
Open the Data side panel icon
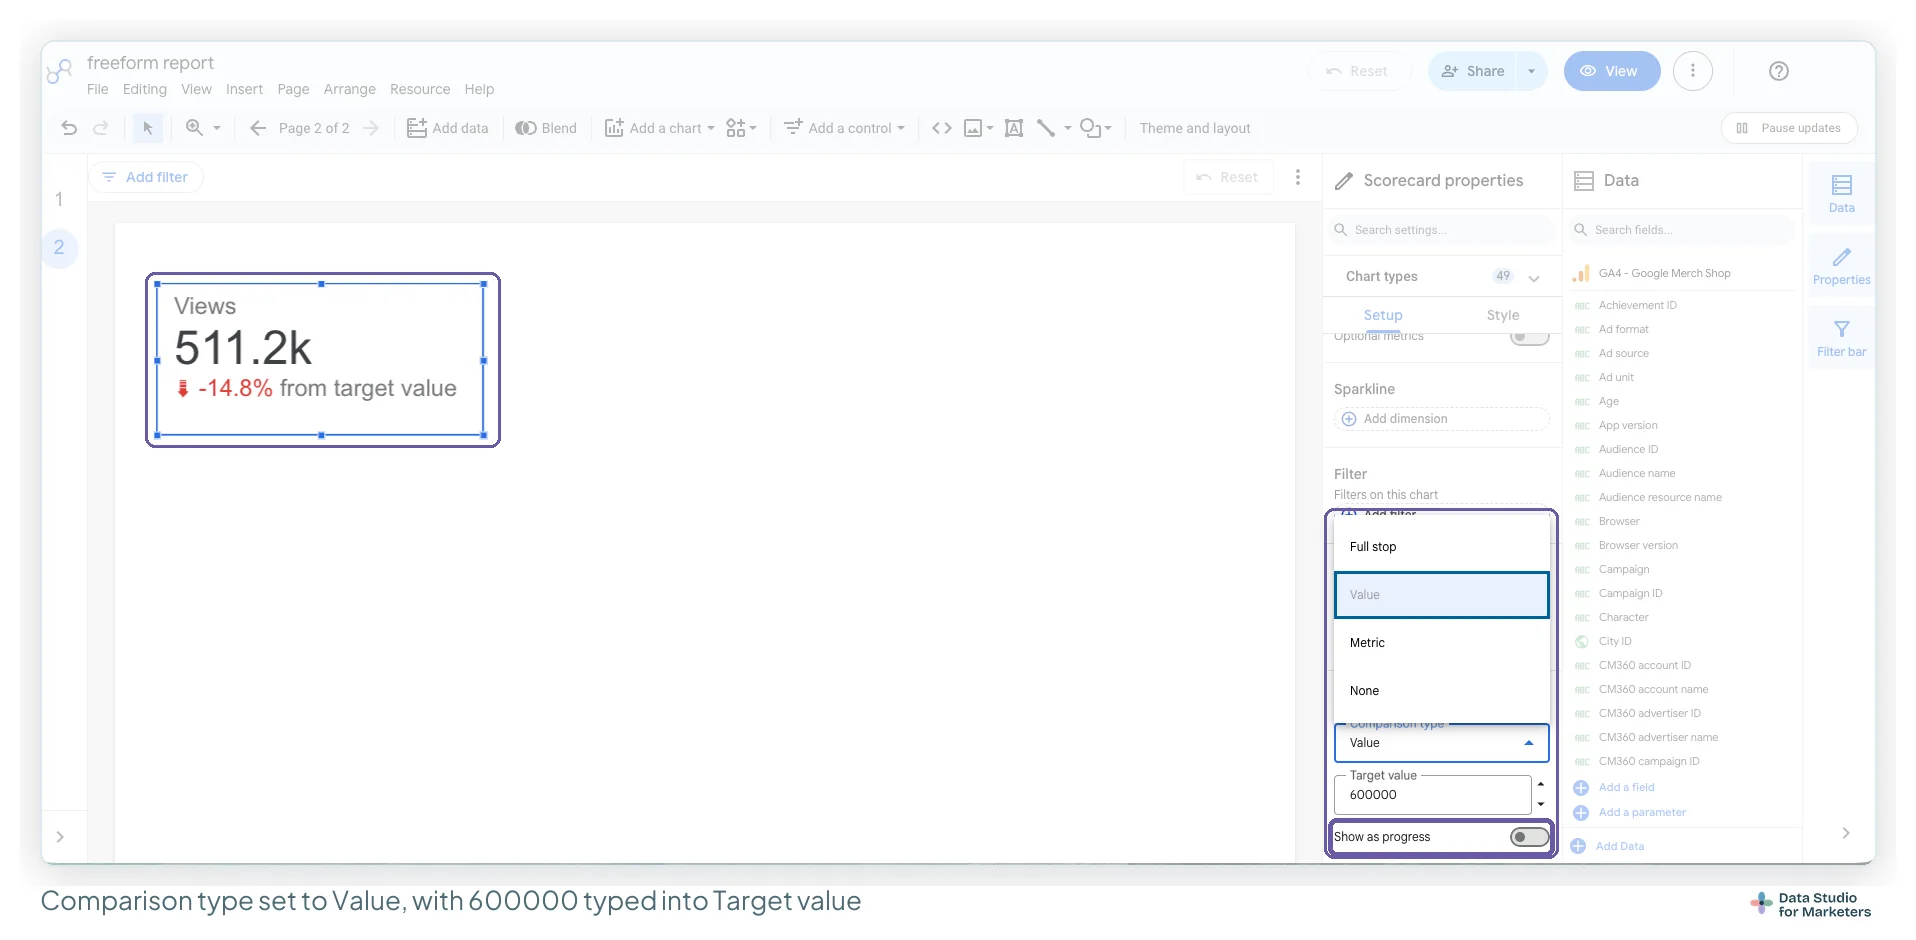click(x=1842, y=194)
